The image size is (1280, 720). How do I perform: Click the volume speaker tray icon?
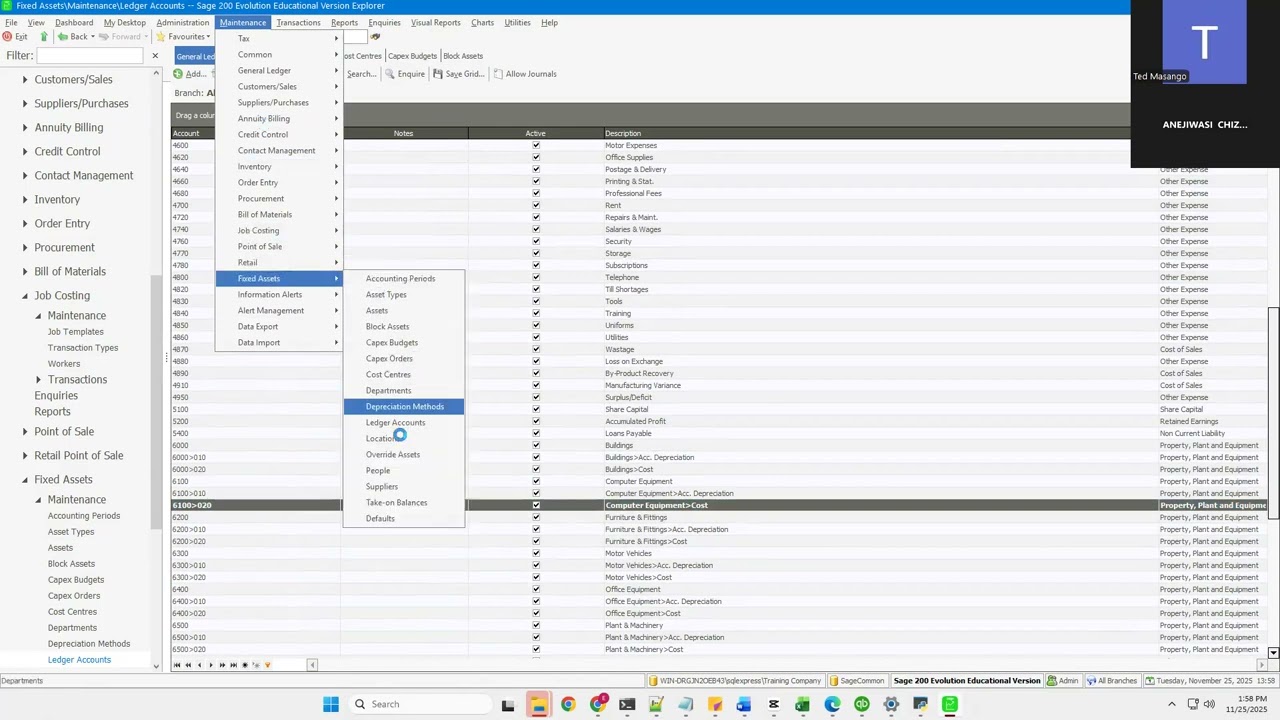(x=1210, y=704)
